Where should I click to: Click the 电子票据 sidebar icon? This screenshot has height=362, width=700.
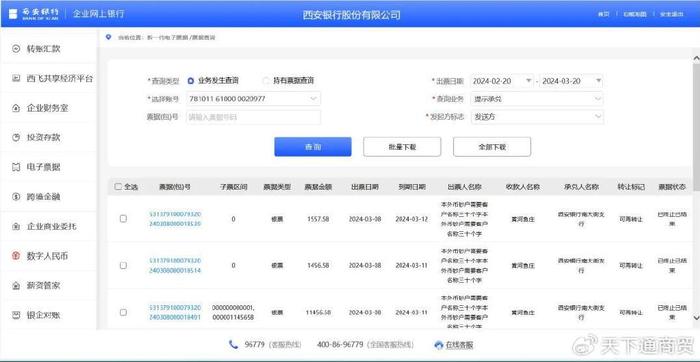click(x=16, y=167)
